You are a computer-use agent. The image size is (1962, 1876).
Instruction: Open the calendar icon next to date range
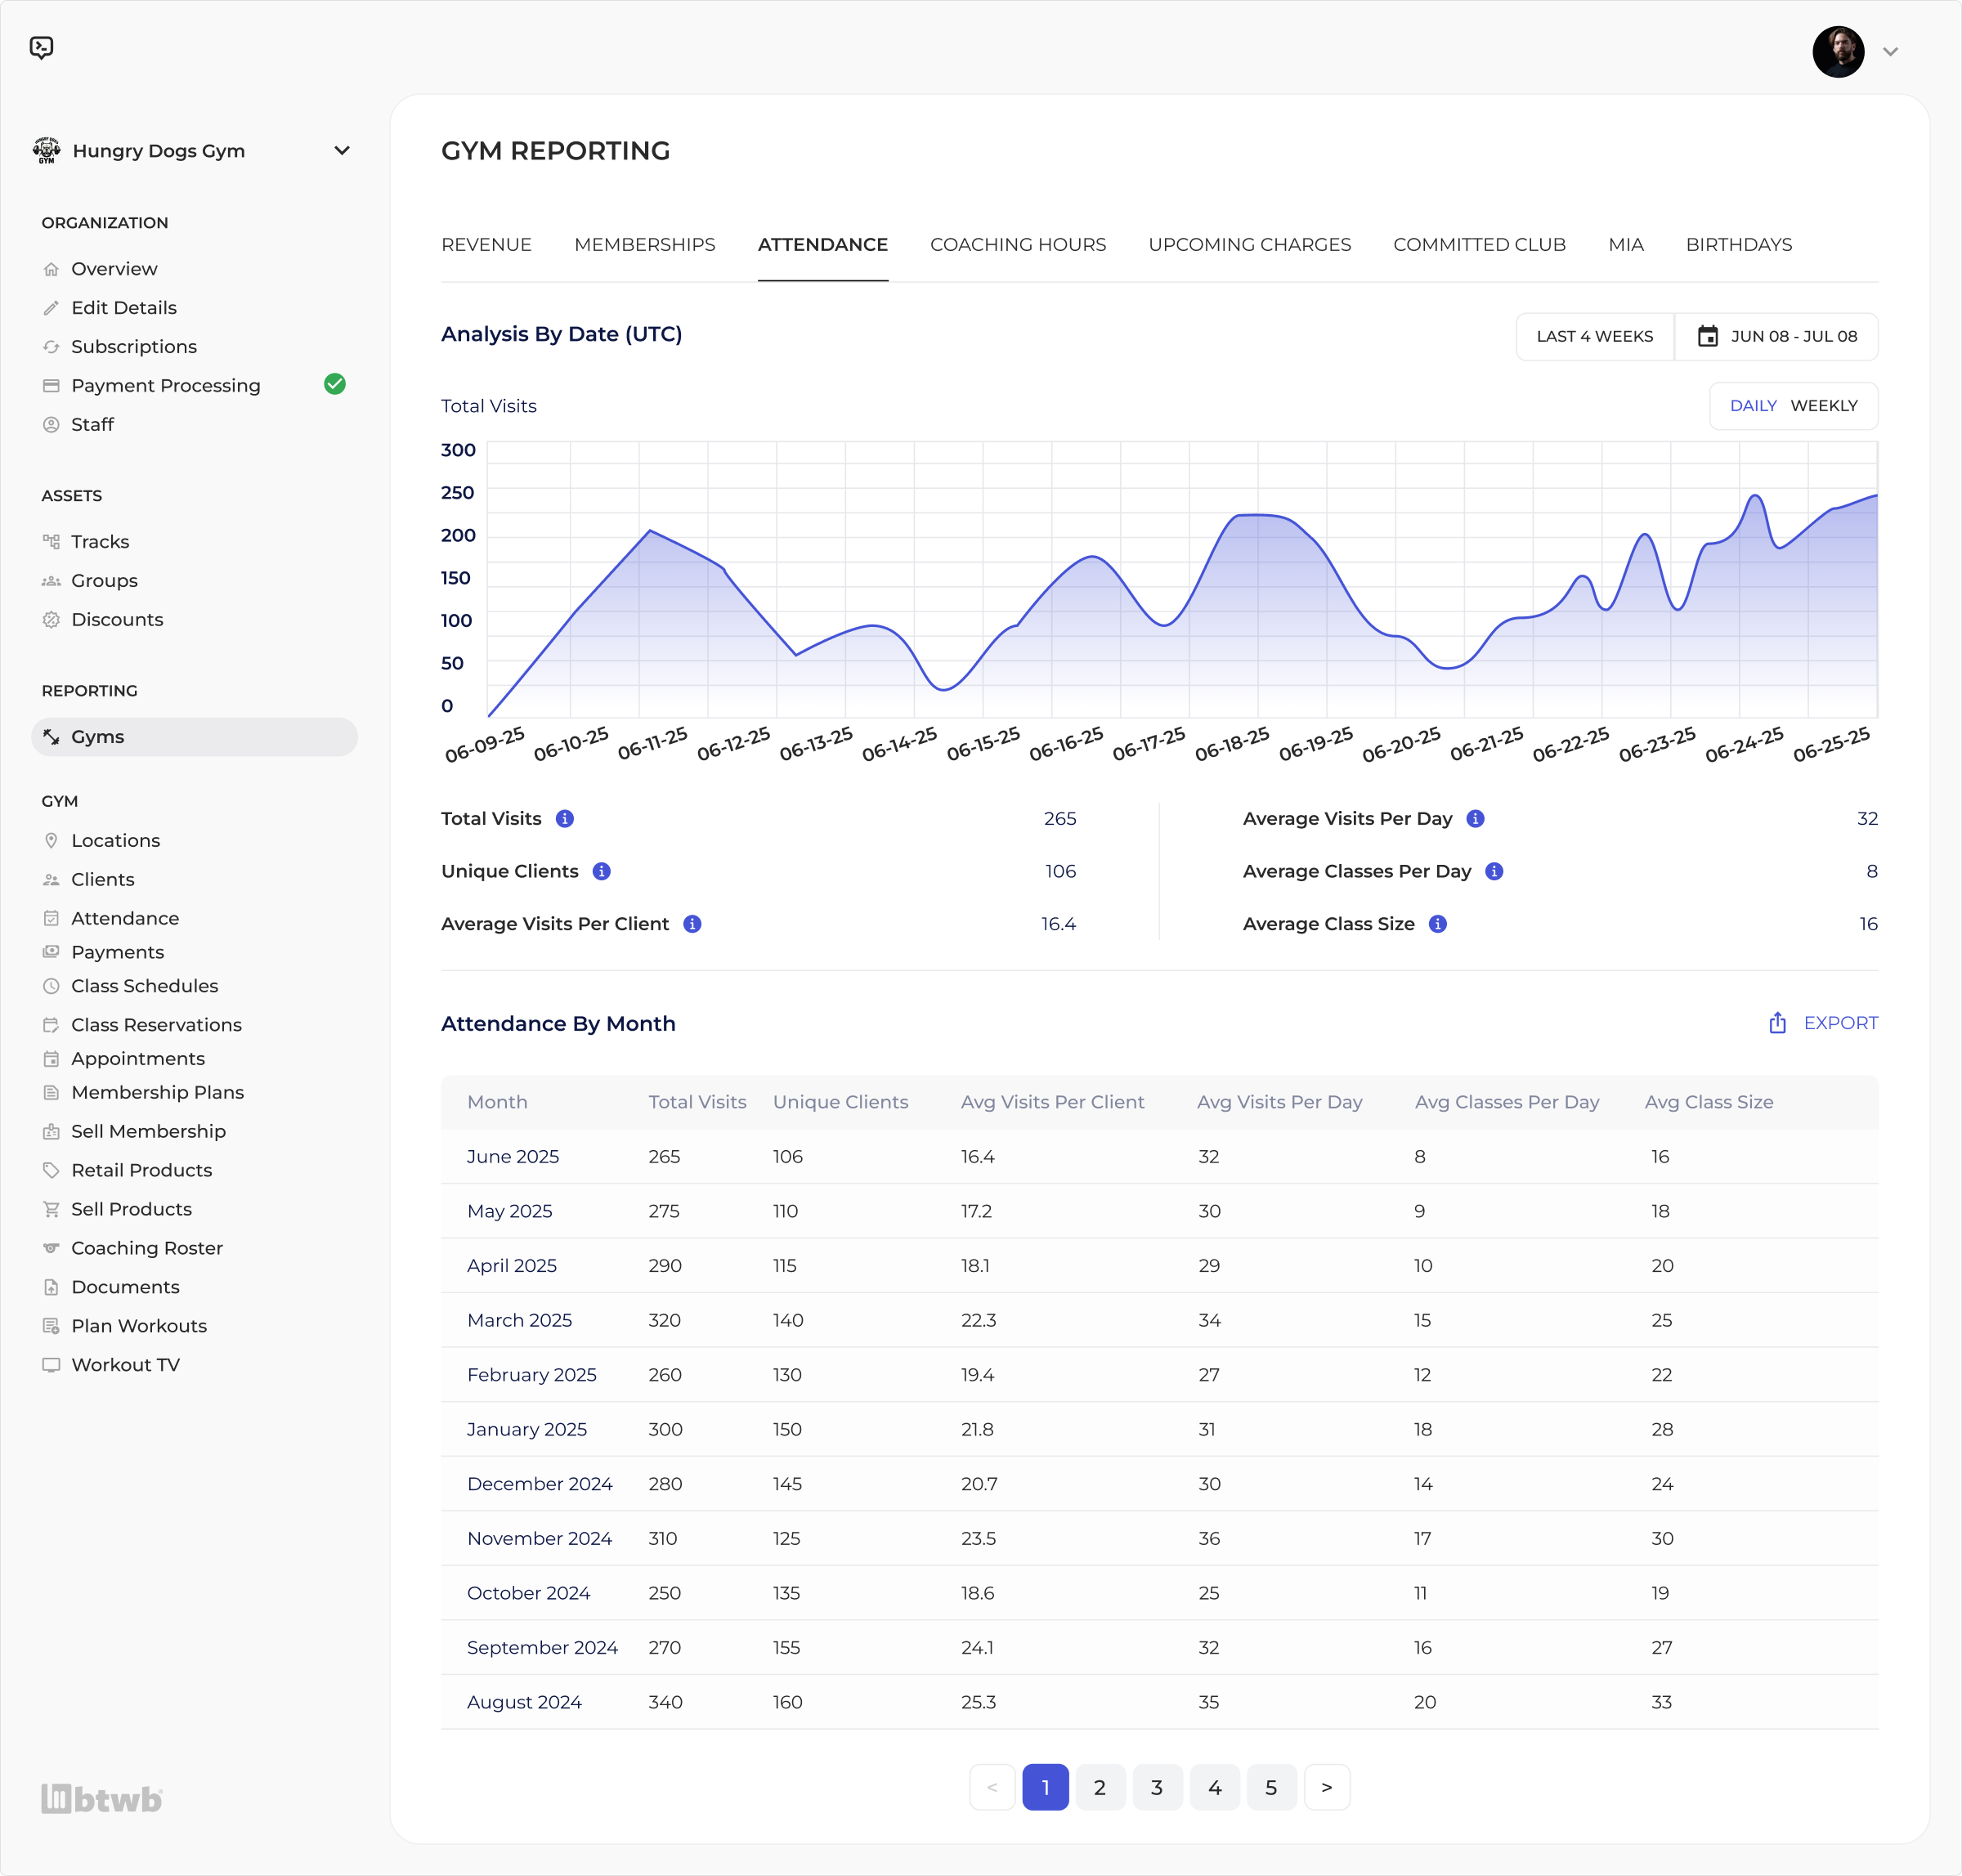coord(1708,337)
